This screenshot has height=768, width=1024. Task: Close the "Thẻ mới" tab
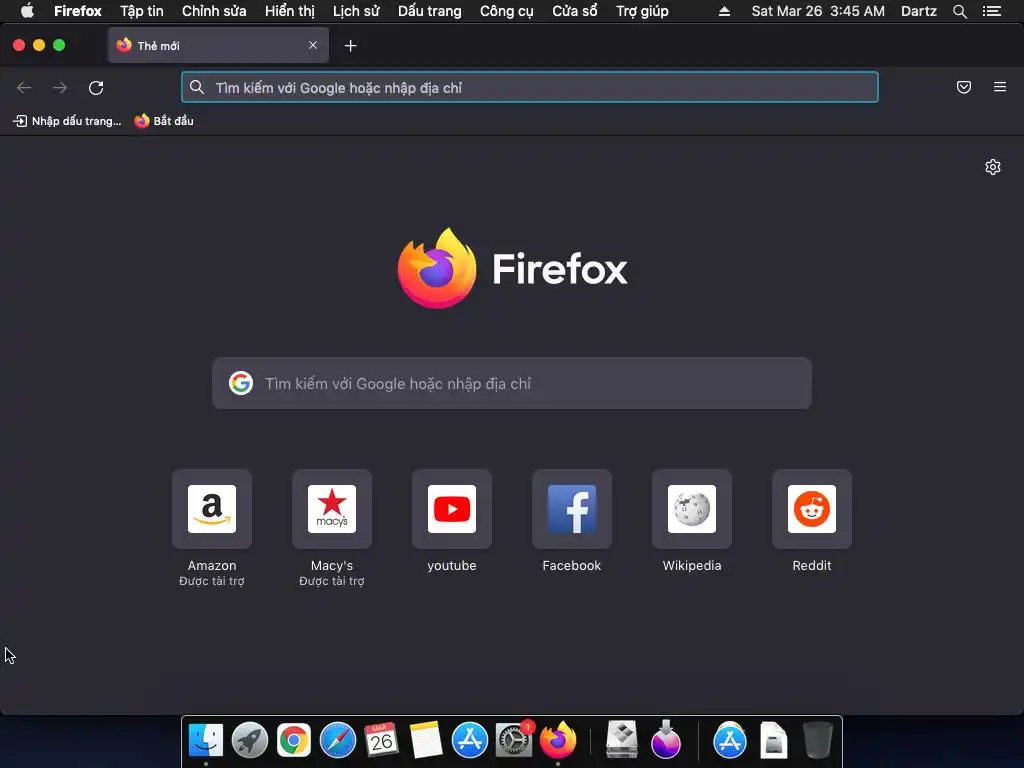[x=313, y=45]
